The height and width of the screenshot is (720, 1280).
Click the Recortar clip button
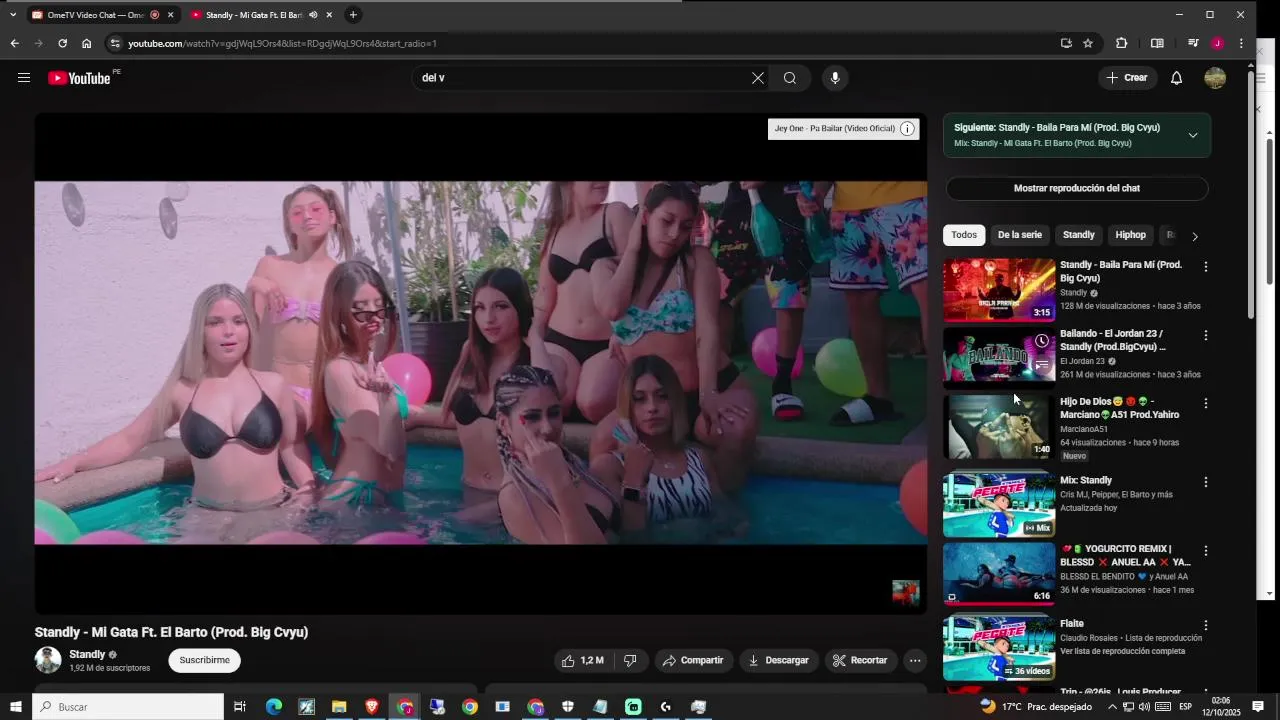click(861, 660)
